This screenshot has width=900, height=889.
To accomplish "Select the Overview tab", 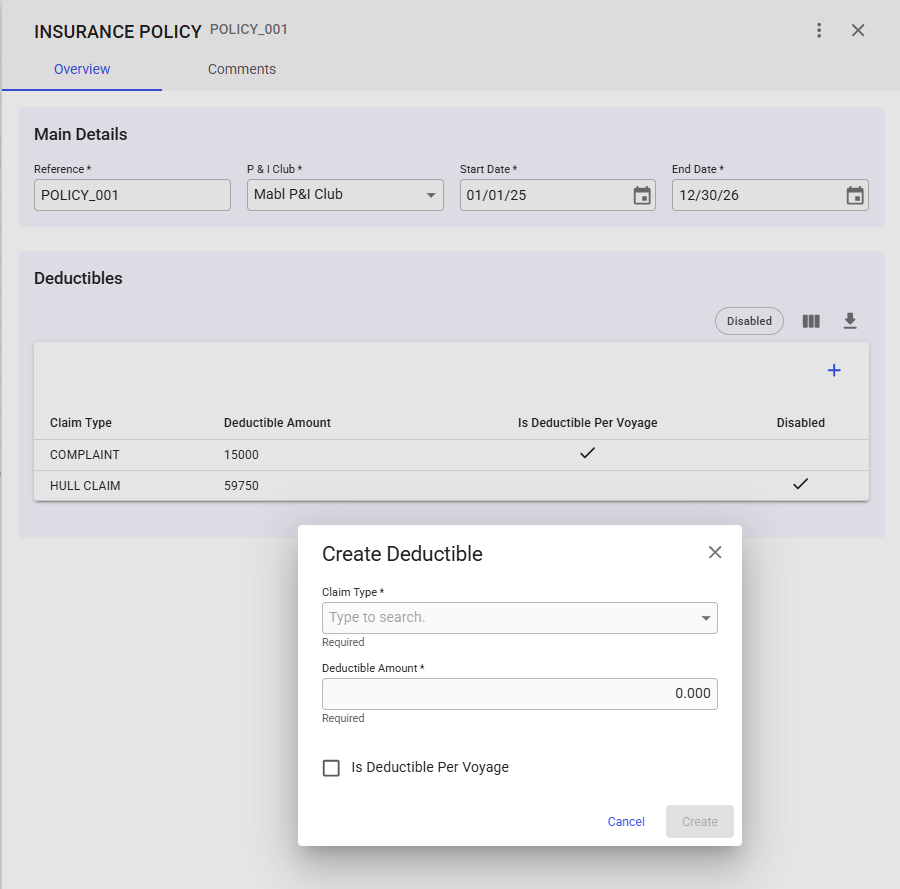I will click(x=82, y=69).
